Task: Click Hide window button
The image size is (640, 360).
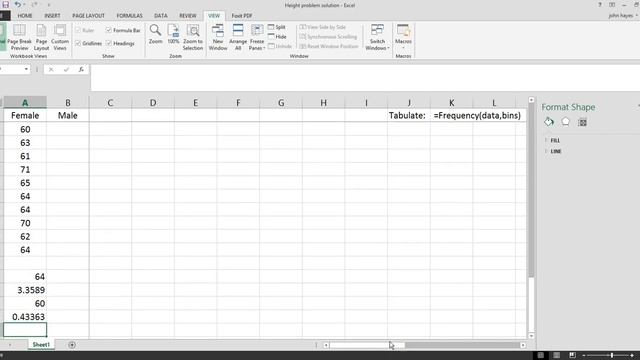Action: pyautogui.click(x=277, y=37)
